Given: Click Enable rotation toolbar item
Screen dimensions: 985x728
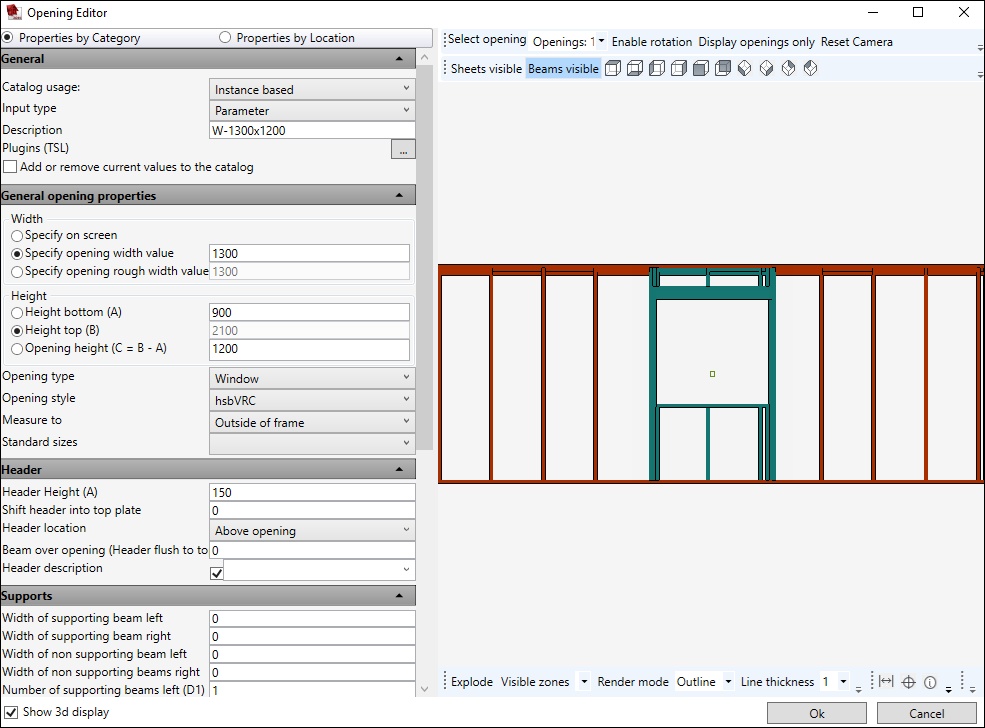Looking at the screenshot, I should (x=651, y=42).
